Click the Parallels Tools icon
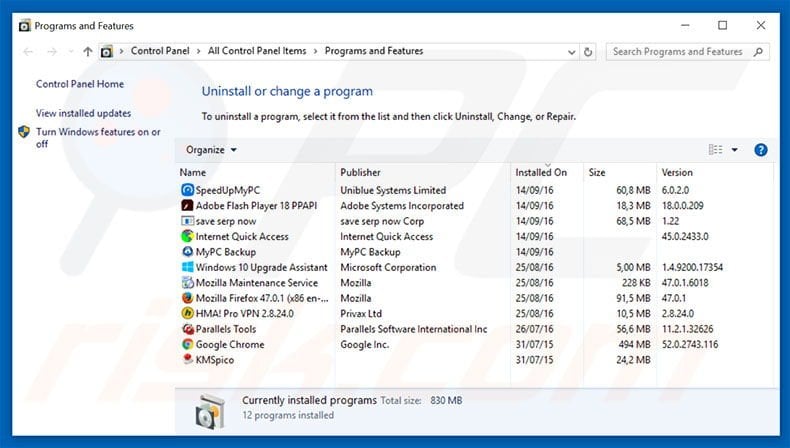The width and height of the screenshot is (790, 448). pos(187,329)
